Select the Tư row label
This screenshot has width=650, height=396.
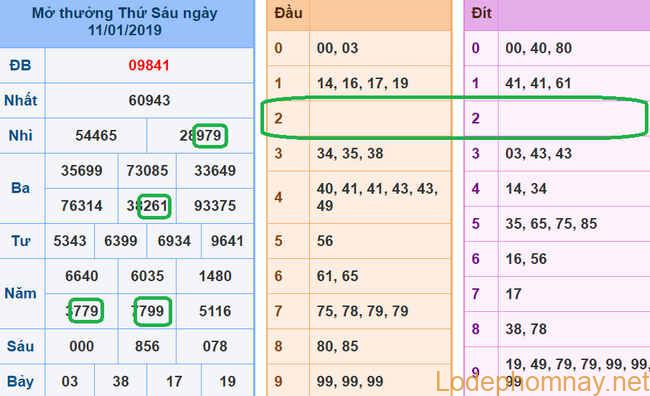(20, 241)
